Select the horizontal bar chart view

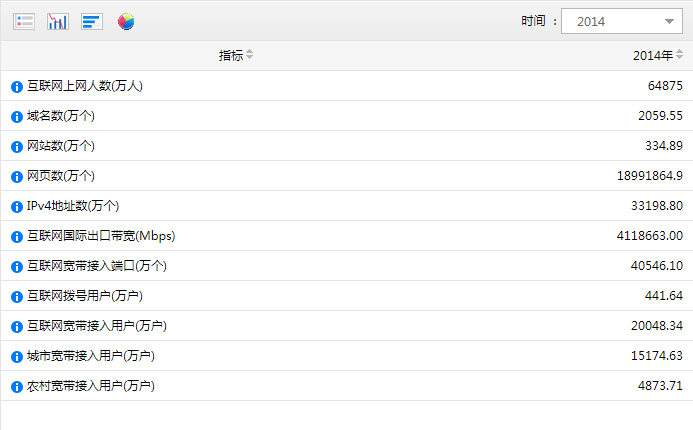point(92,21)
